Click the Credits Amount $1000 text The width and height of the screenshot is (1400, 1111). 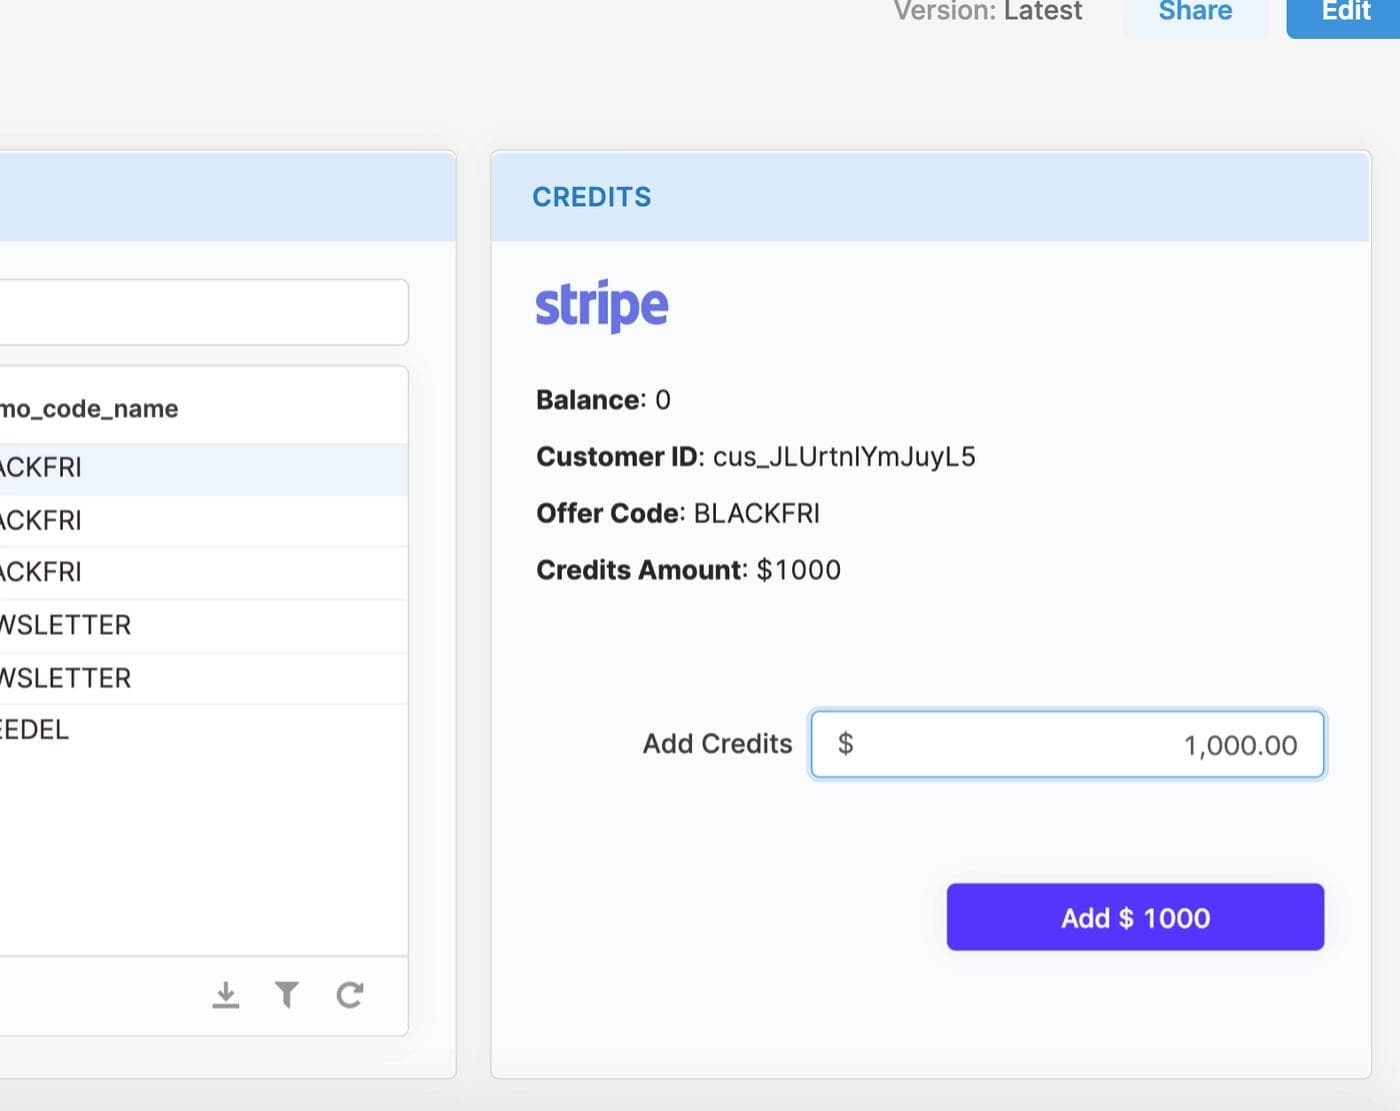(798, 570)
